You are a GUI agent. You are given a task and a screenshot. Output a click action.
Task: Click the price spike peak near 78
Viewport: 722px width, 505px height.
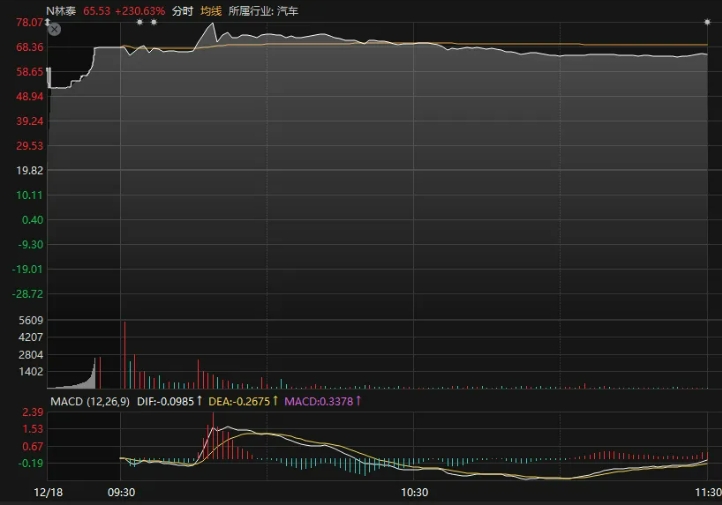tap(212, 24)
